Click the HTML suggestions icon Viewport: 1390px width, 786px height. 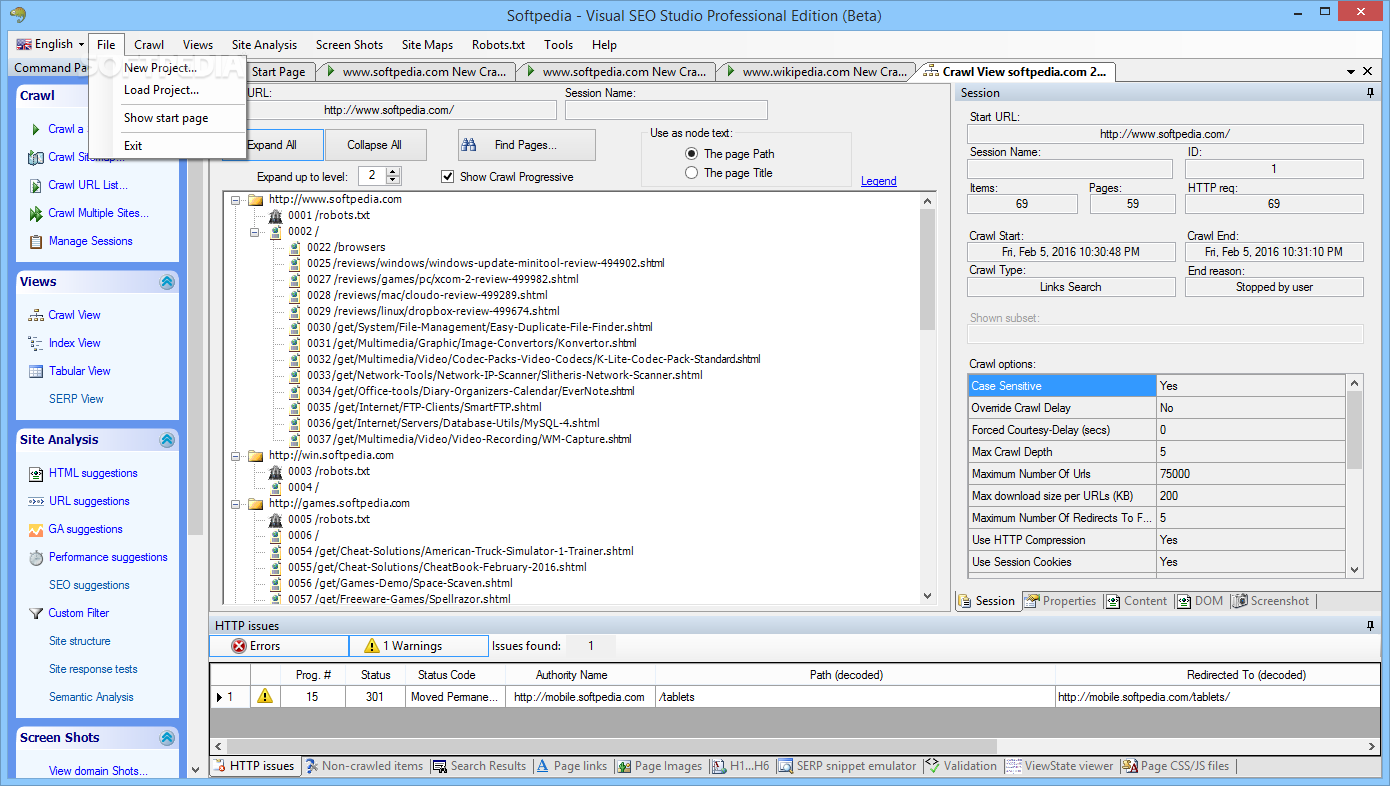point(36,473)
